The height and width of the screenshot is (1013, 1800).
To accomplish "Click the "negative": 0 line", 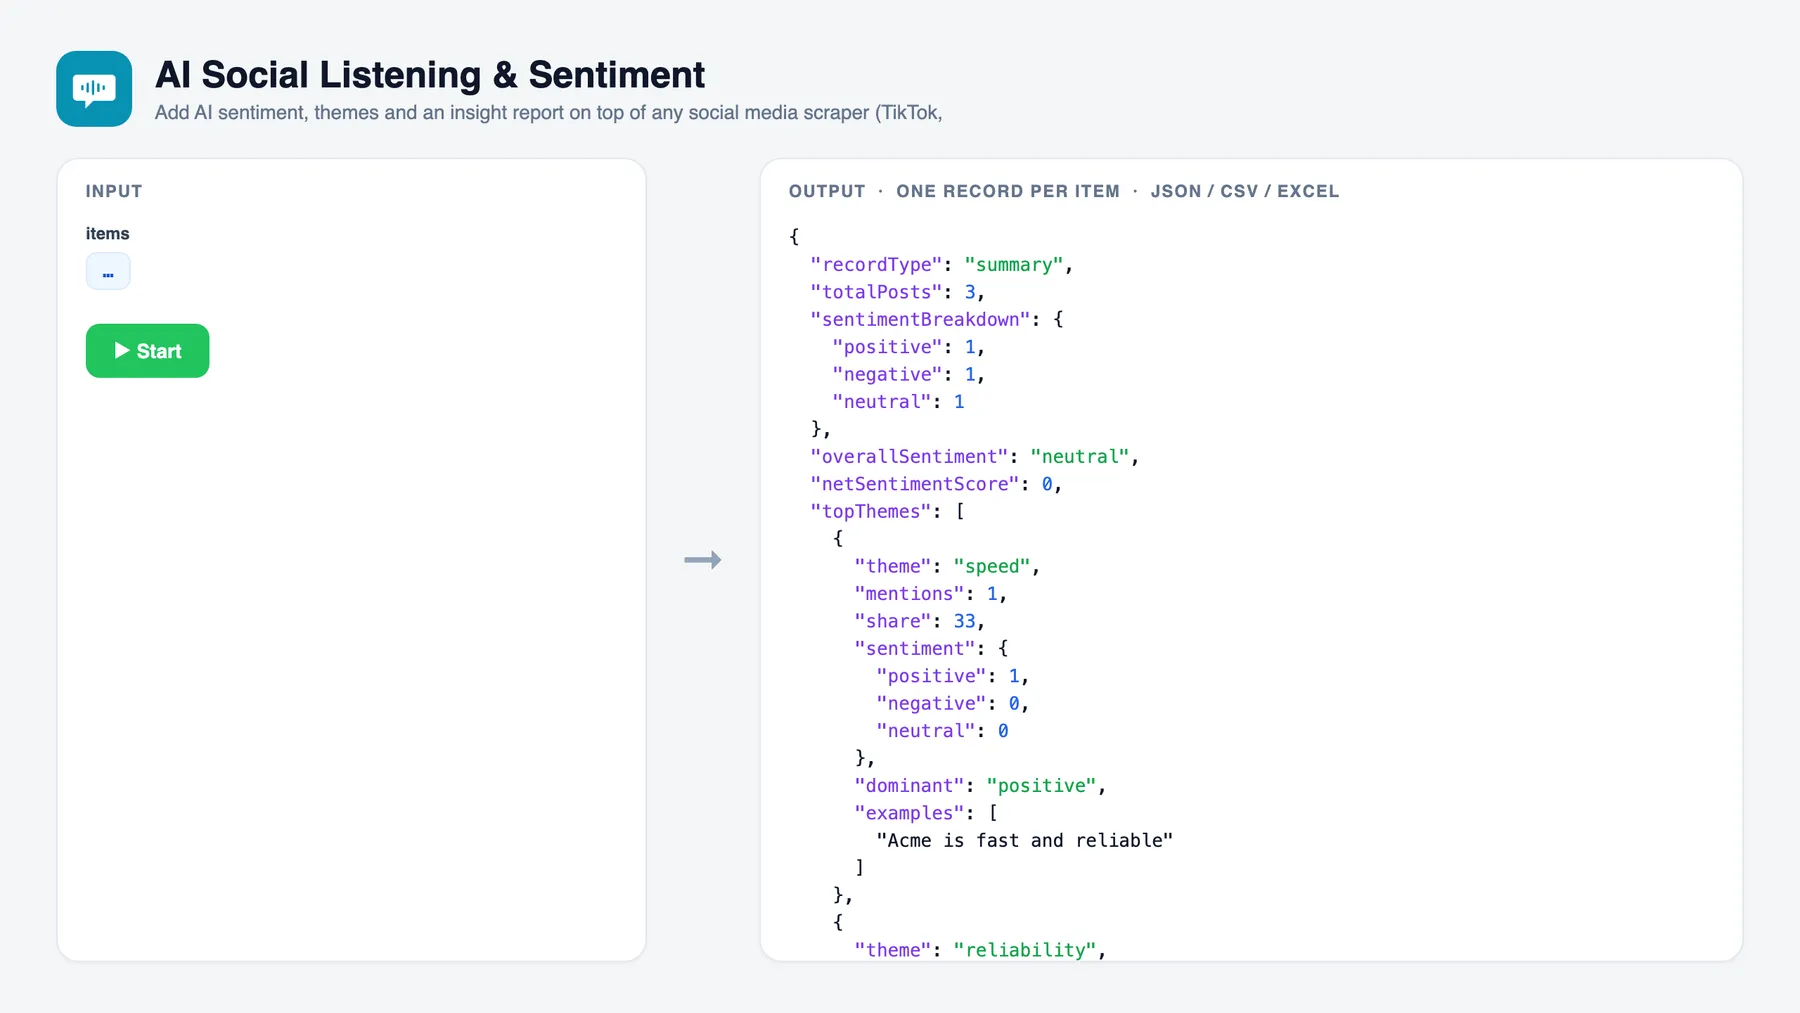I will point(953,704).
